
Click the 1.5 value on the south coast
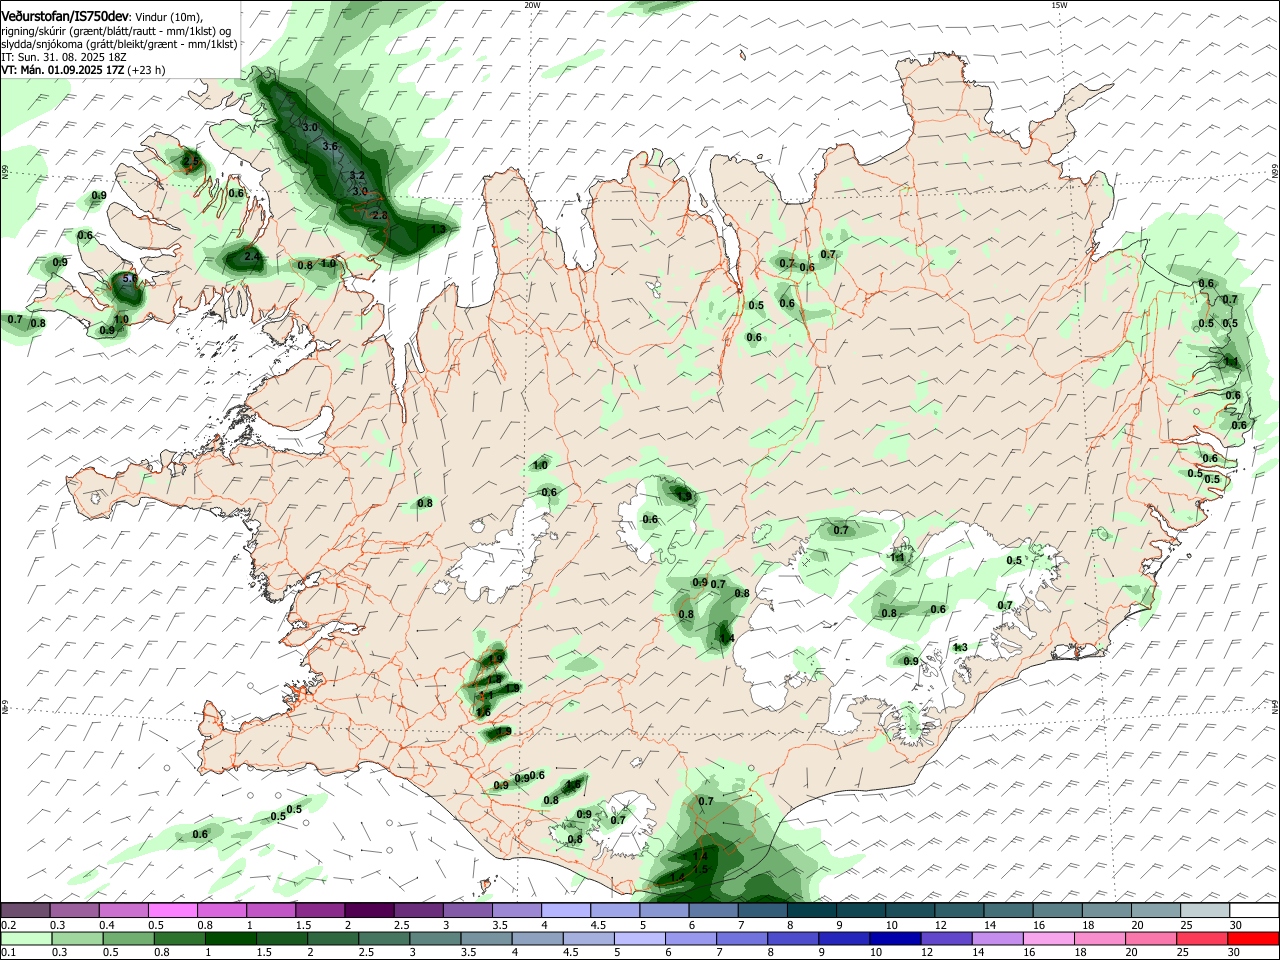coord(700,870)
